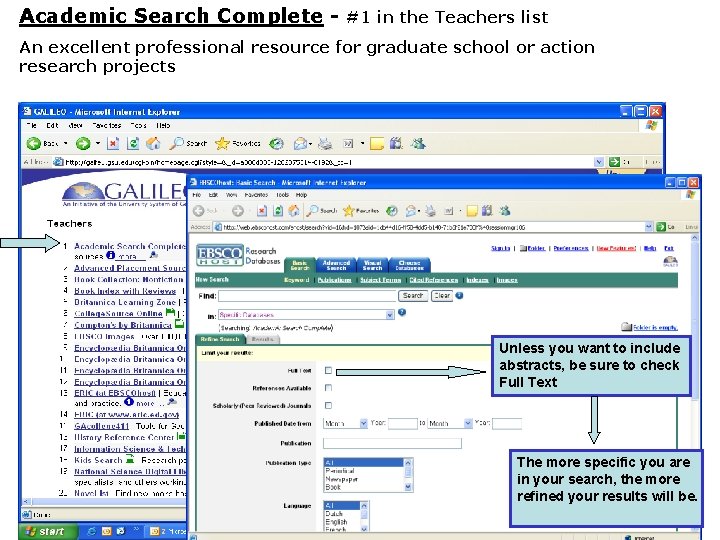The image size is (720, 540).
Task: Click first Year field after Published Date
Action: coord(403,423)
